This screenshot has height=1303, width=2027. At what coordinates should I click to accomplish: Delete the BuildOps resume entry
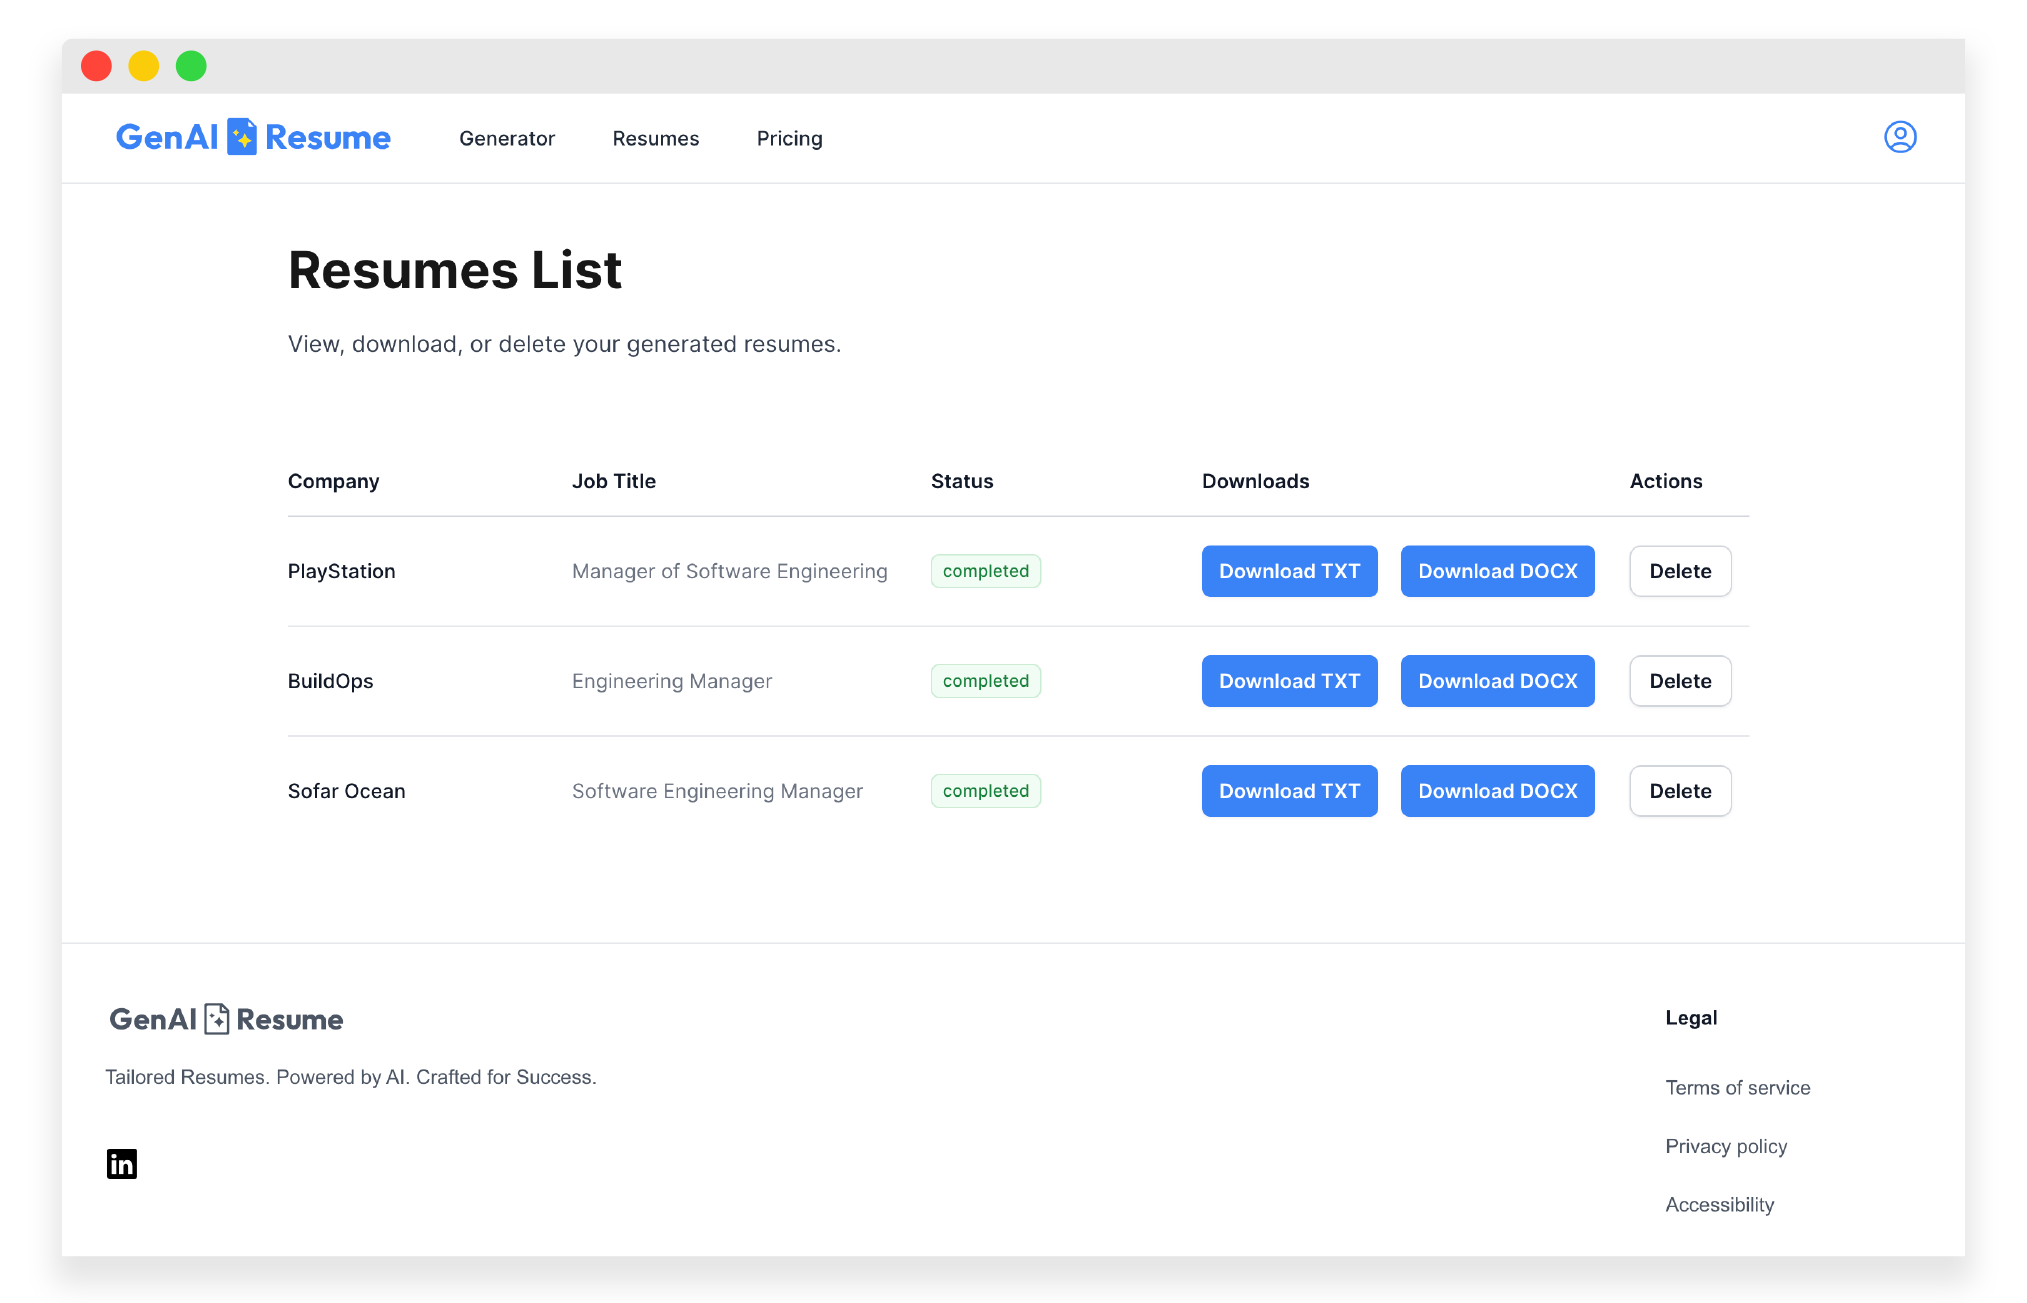point(1679,681)
